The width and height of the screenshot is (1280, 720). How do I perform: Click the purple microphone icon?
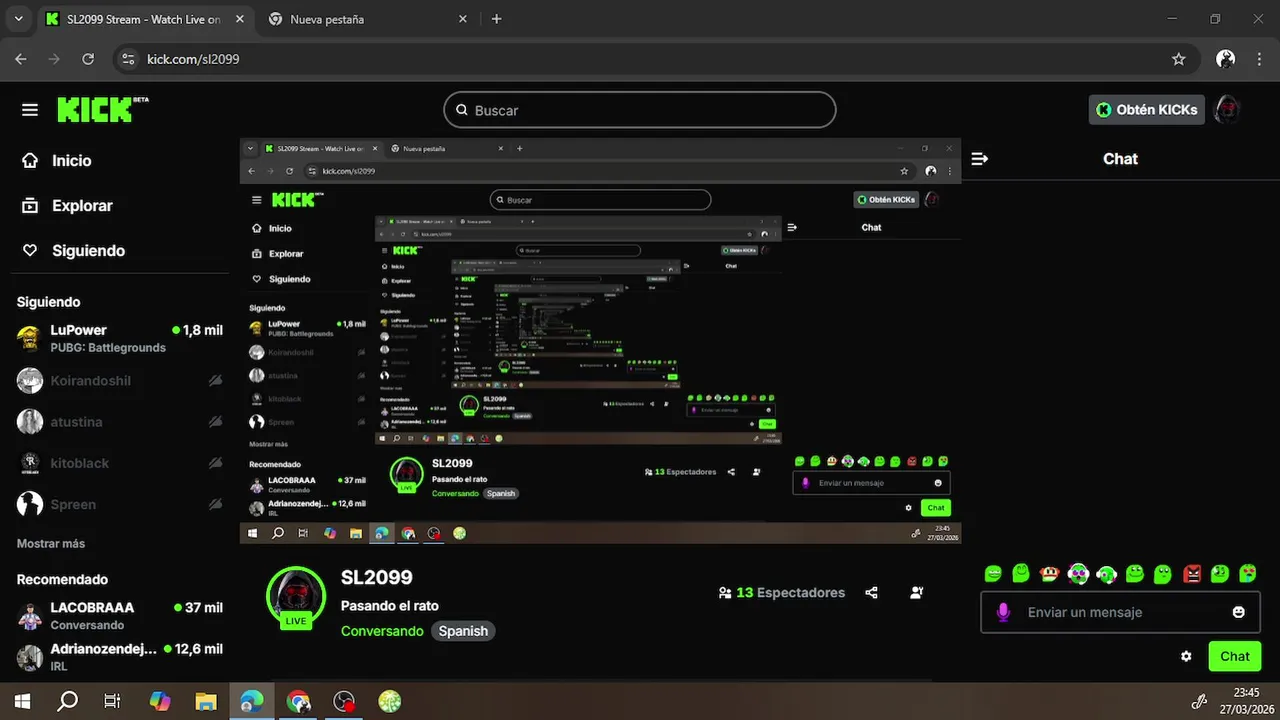click(1004, 612)
